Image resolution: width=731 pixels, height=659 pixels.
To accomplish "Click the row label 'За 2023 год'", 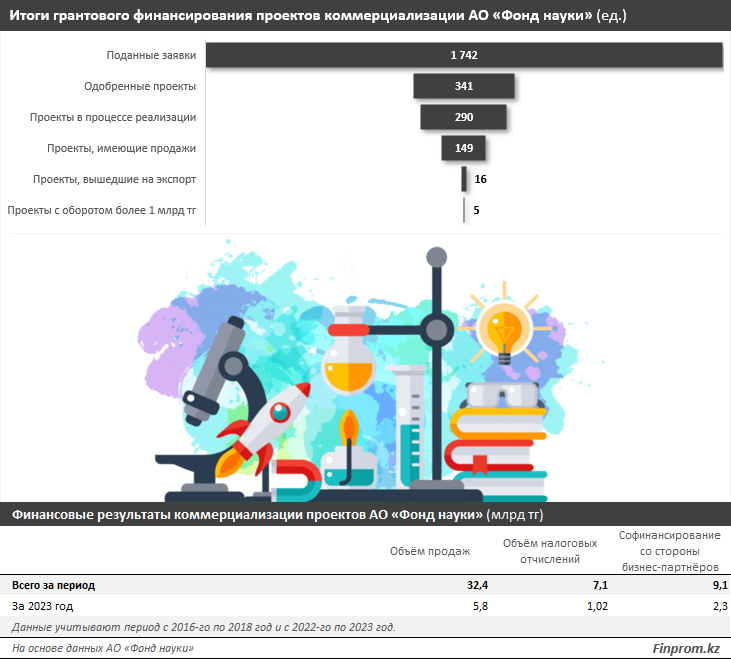I will pyautogui.click(x=42, y=606).
